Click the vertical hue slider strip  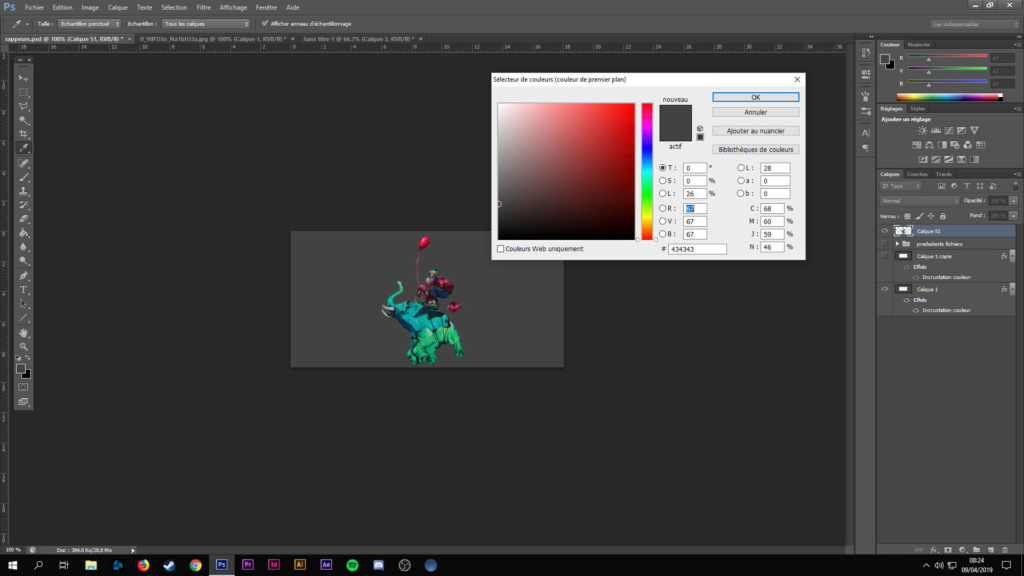pyautogui.click(x=647, y=171)
